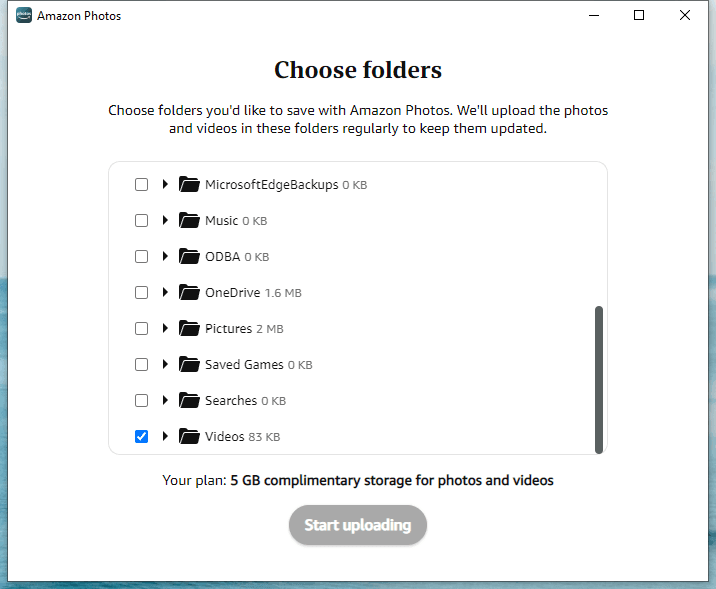Click the Saved Games folder icon
This screenshot has height=589, width=716.
pyautogui.click(x=190, y=364)
